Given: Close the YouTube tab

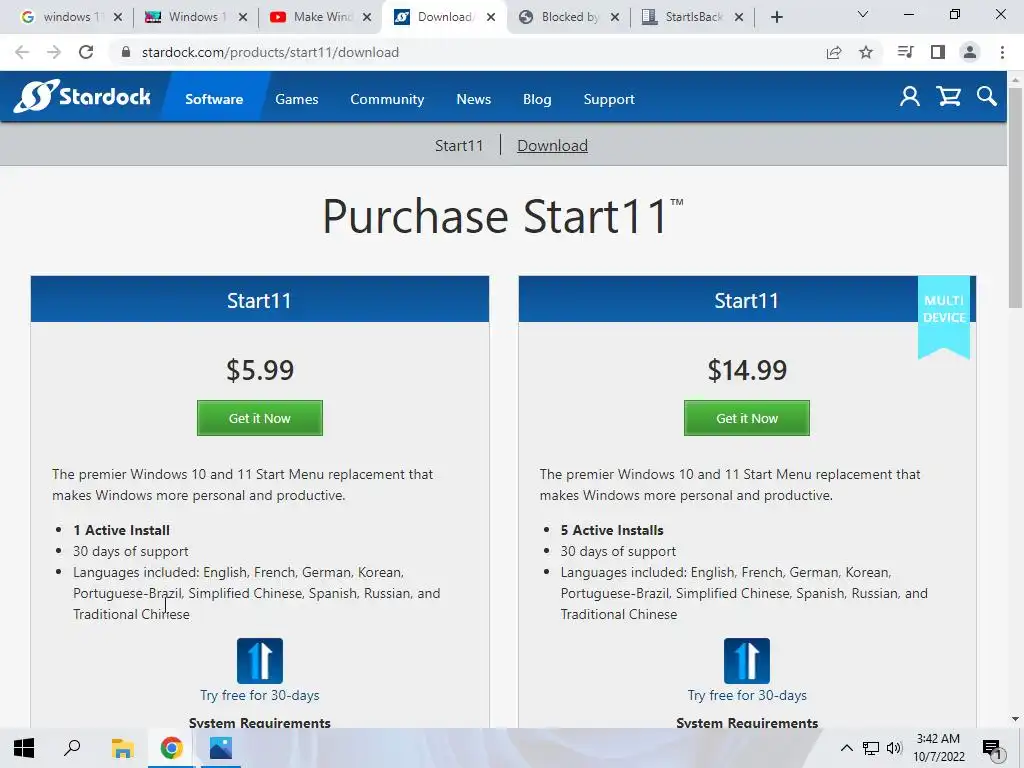Looking at the screenshot, I should 367,18.
